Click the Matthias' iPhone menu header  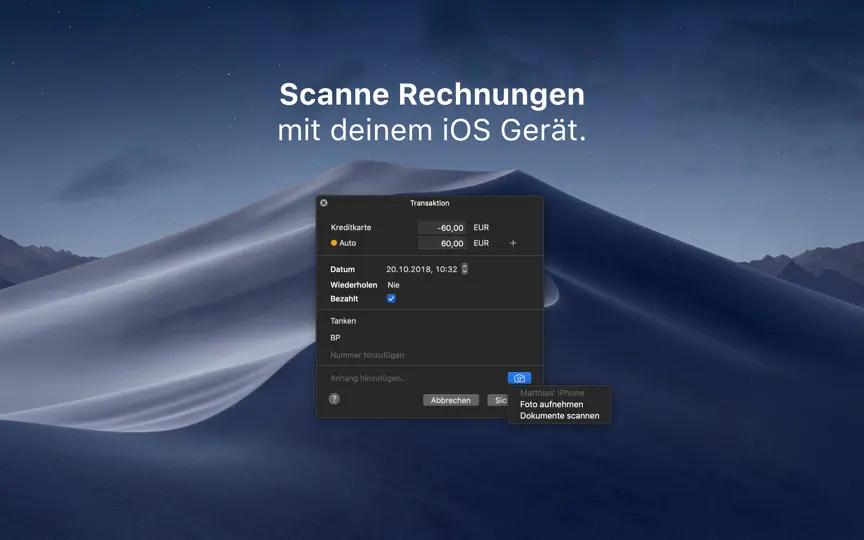click(552, 393)
